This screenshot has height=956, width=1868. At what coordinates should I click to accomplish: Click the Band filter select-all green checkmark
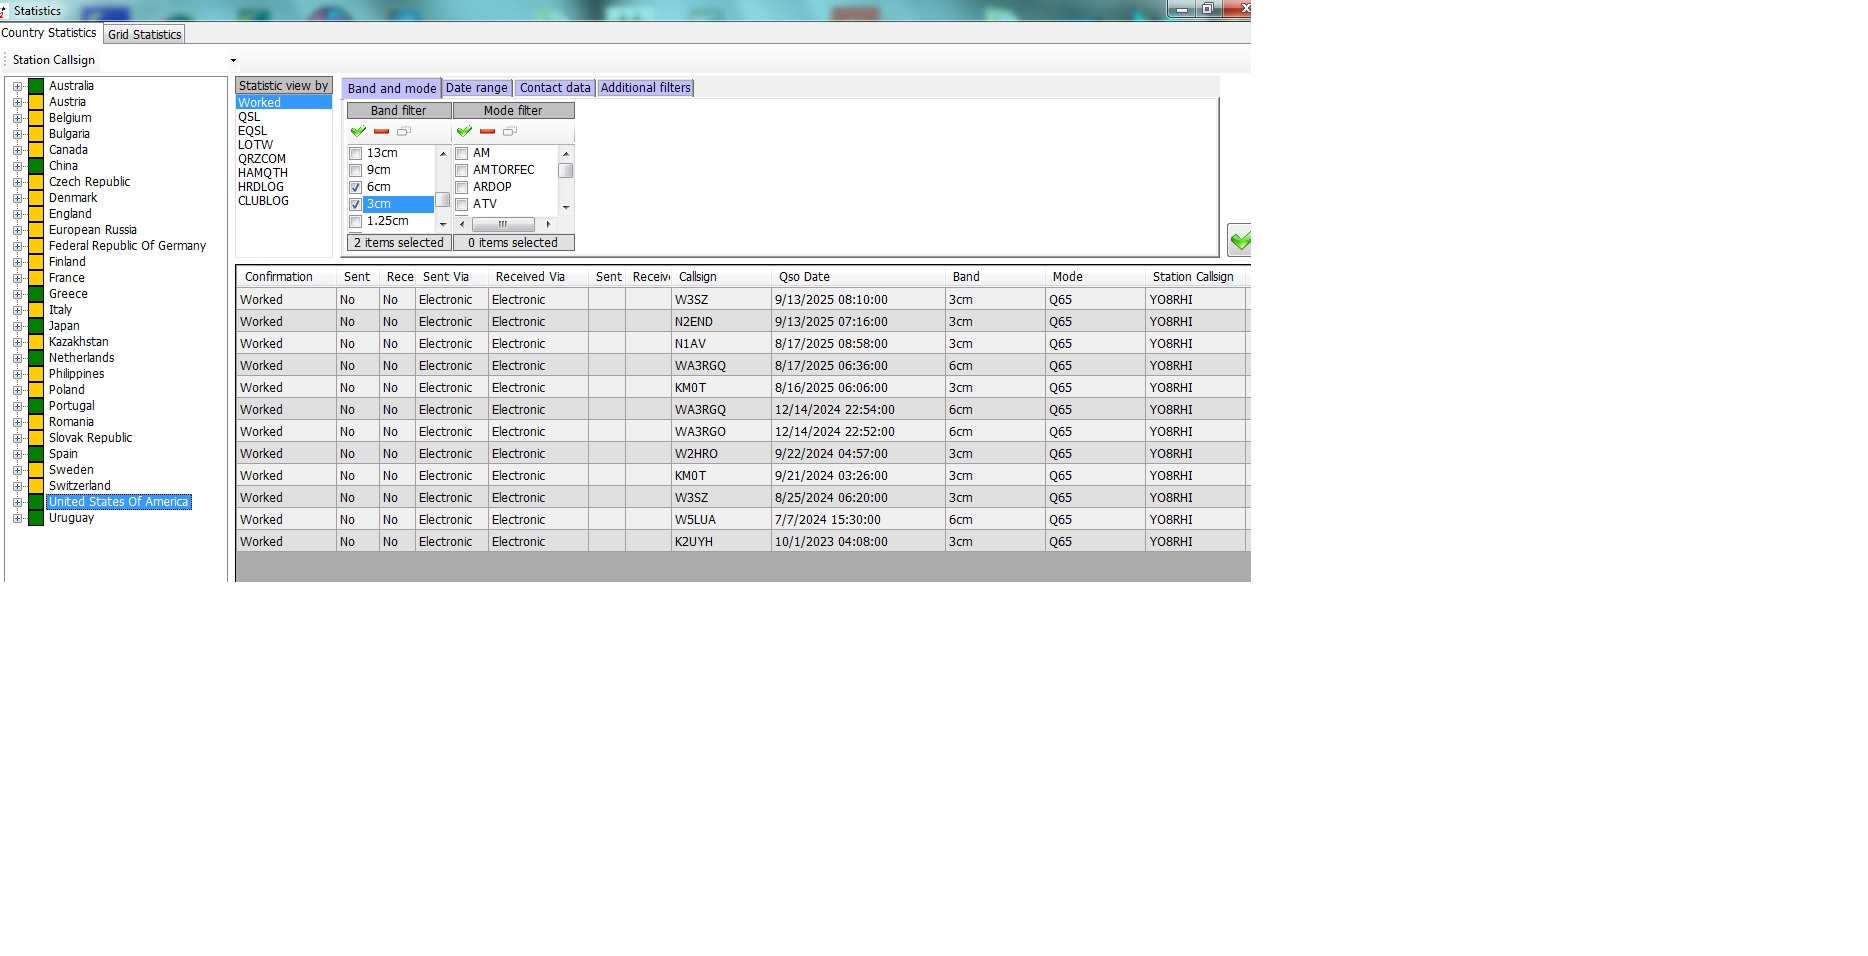tap(358, 131)
